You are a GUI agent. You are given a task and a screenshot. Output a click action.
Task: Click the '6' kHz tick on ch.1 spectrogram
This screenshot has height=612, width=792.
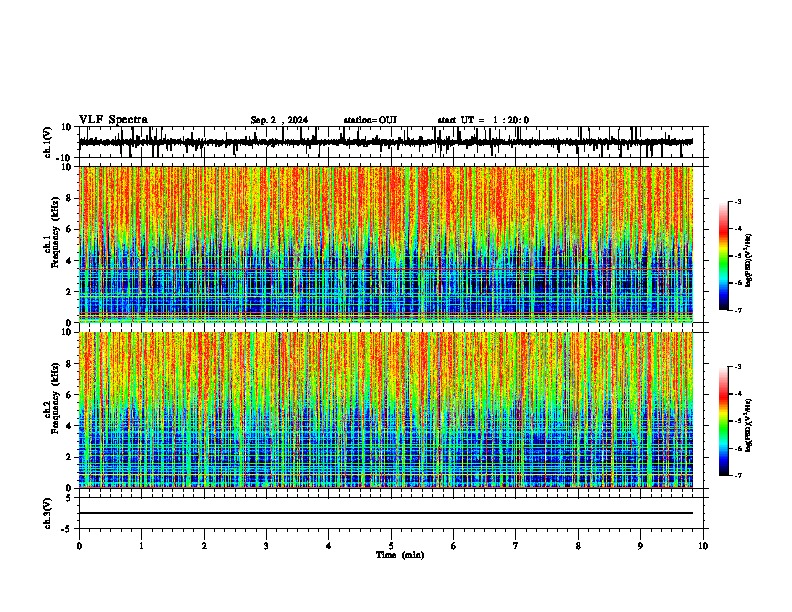coord(70,229)
